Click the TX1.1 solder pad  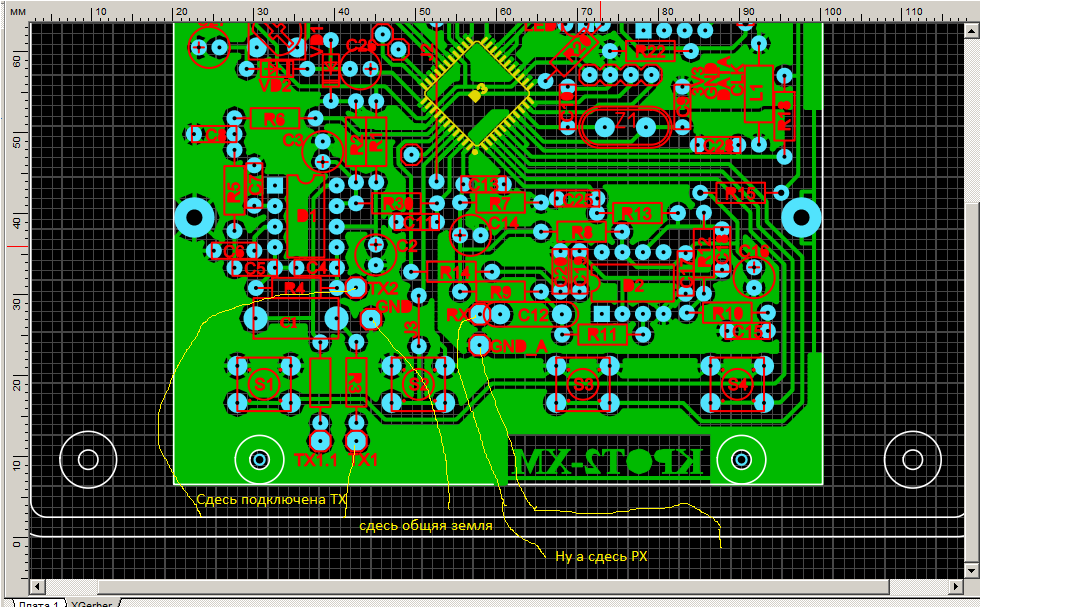pyautogui.click(x=321, y=440)
